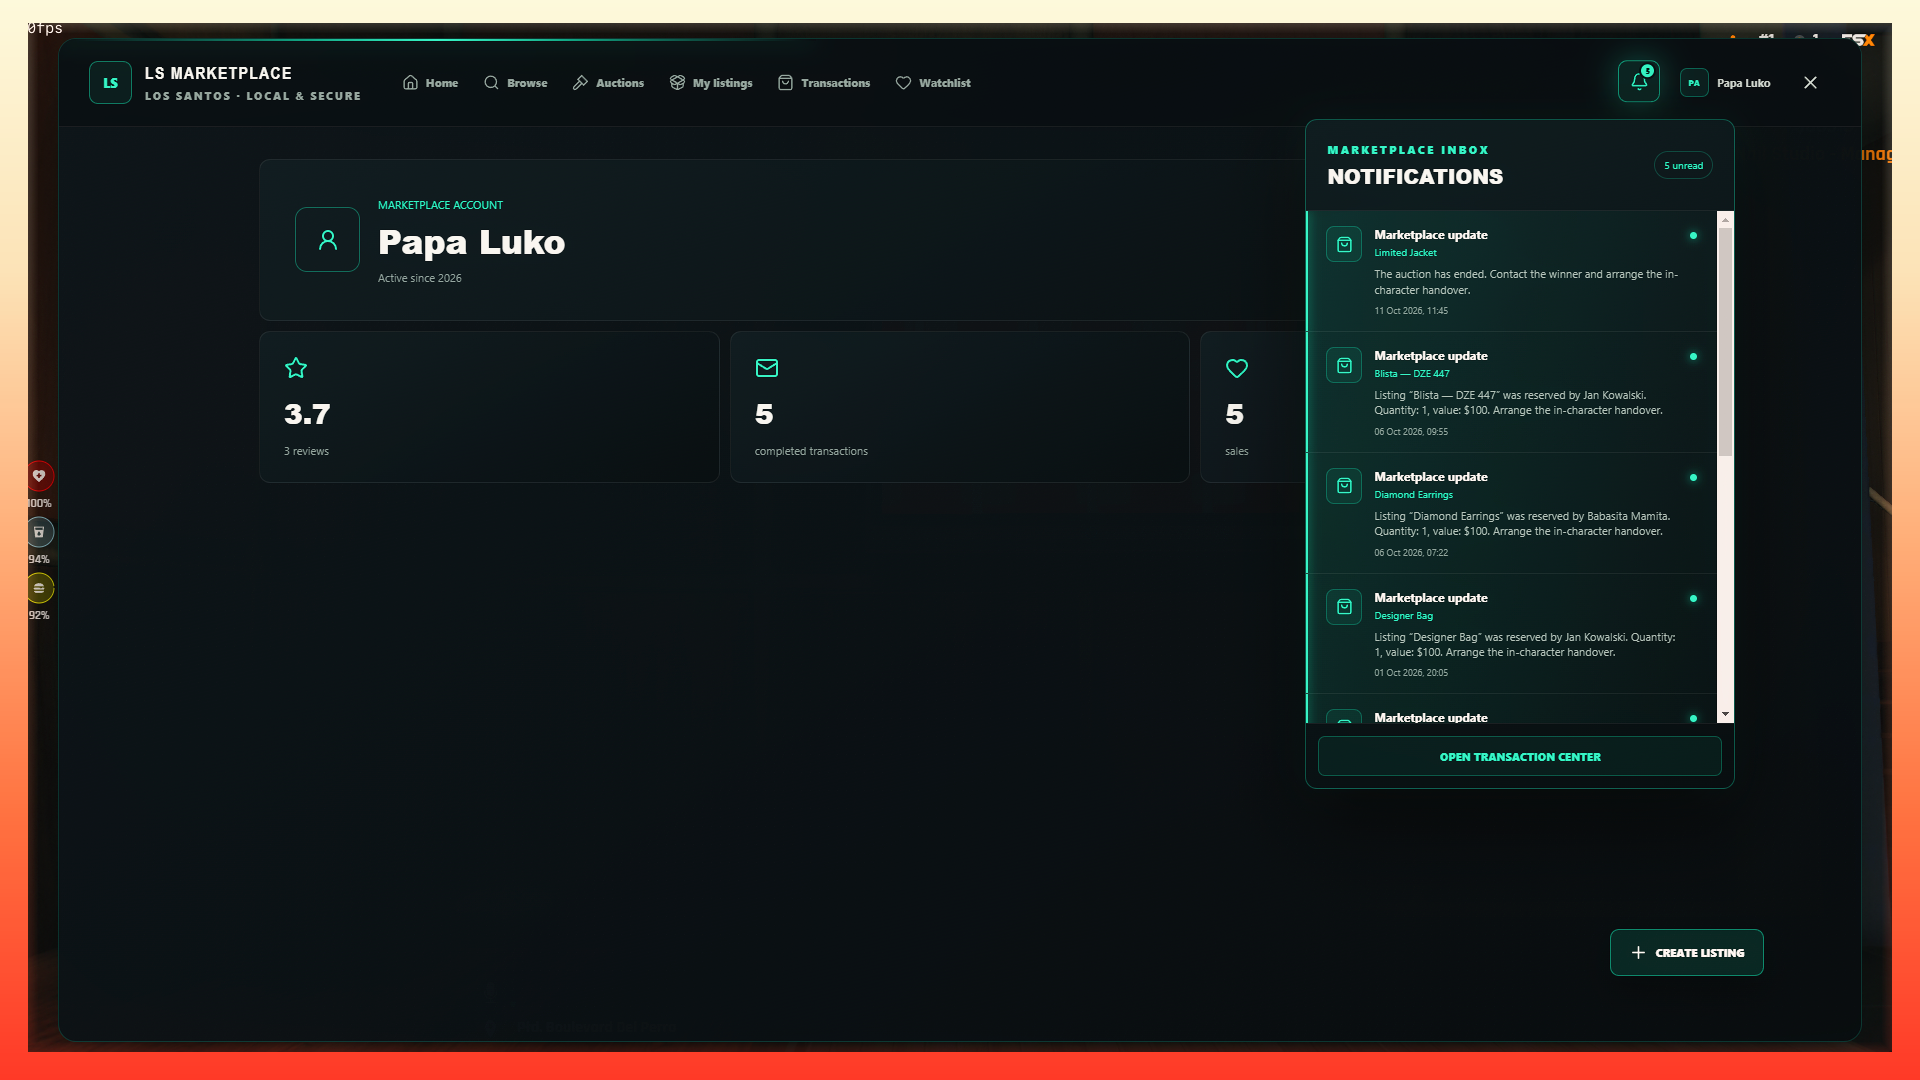
Task: Click the 11 Oct 2026, 11:45 timestamp
Action: tap(1411, 311)
